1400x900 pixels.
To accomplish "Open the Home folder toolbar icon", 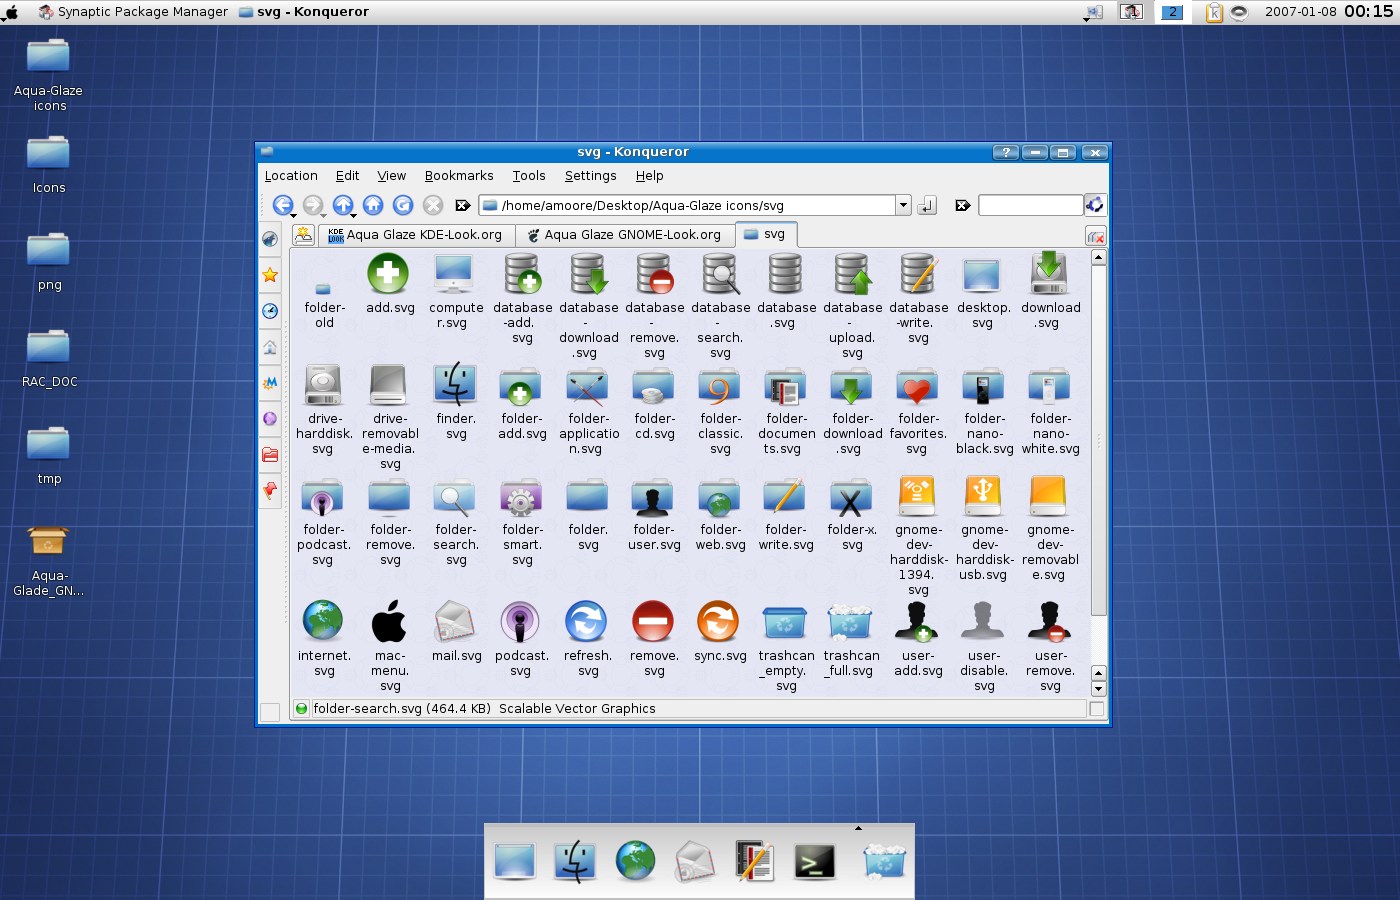I will click(373, 204).
